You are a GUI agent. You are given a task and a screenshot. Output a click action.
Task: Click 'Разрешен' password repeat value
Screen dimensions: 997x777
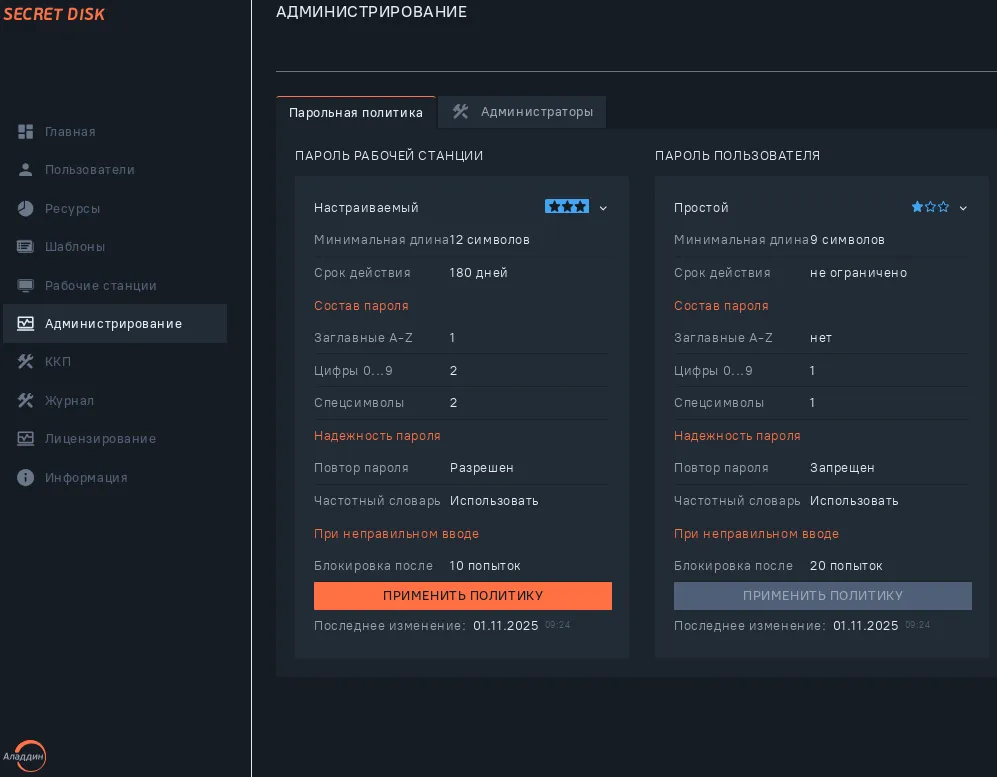coord(482,468)
